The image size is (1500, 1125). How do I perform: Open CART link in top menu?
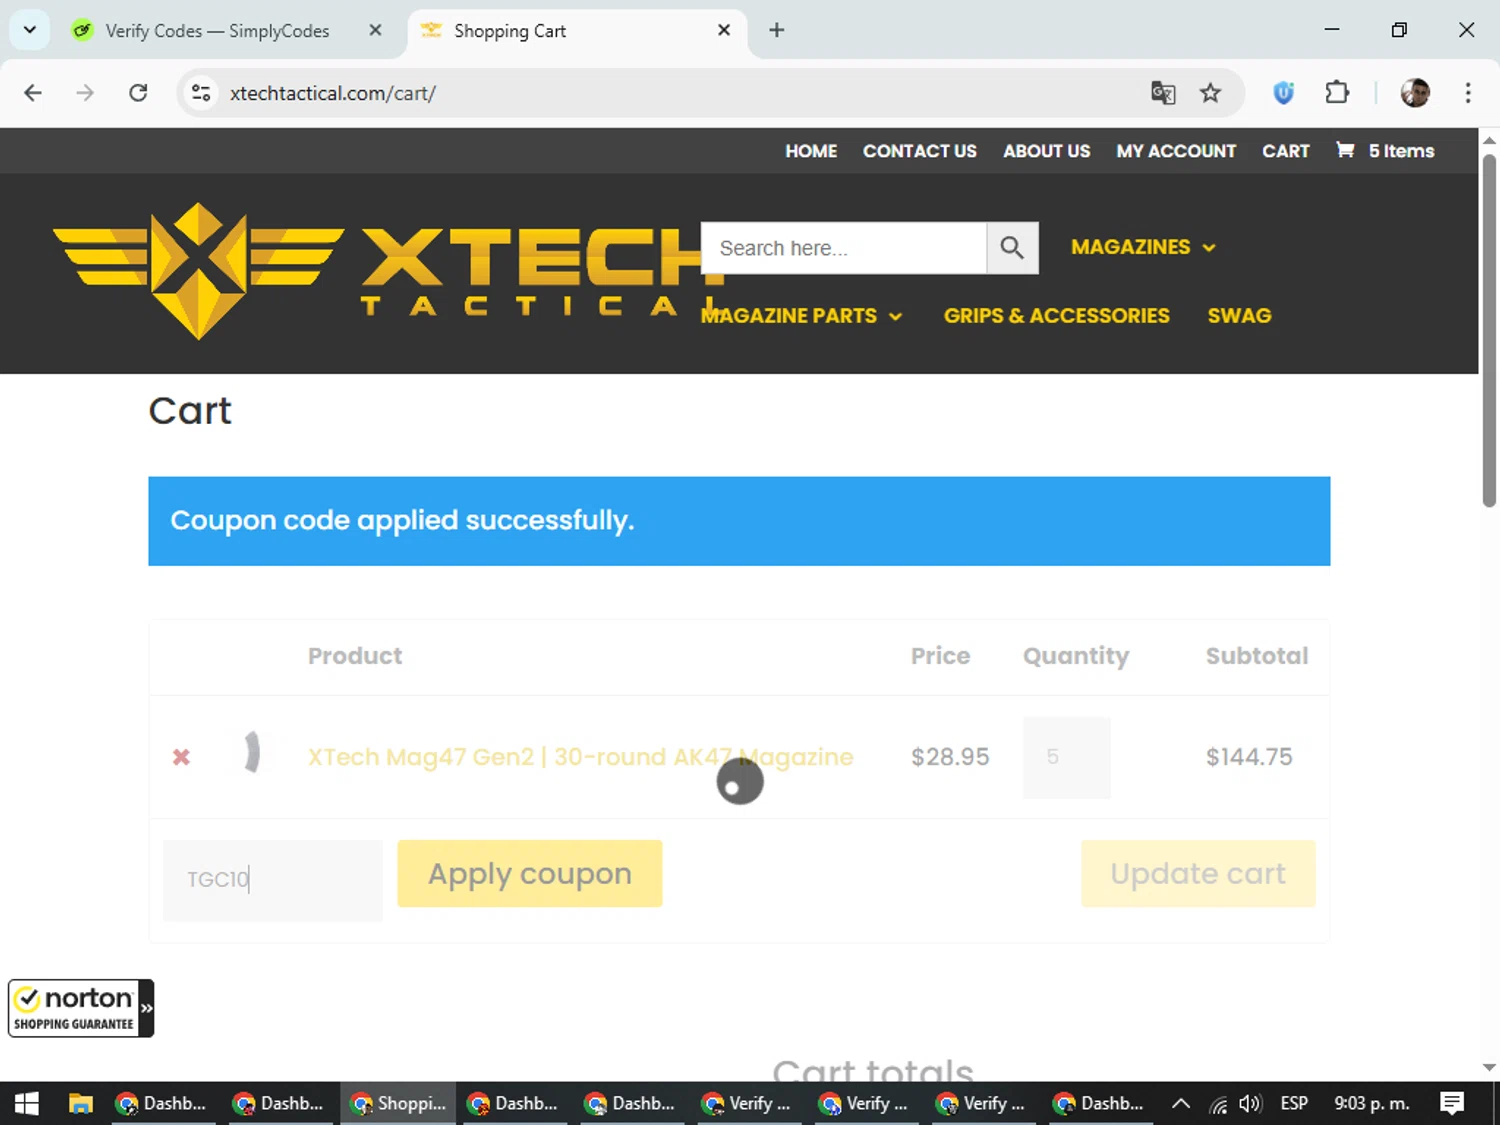[x=1286, y=151]
